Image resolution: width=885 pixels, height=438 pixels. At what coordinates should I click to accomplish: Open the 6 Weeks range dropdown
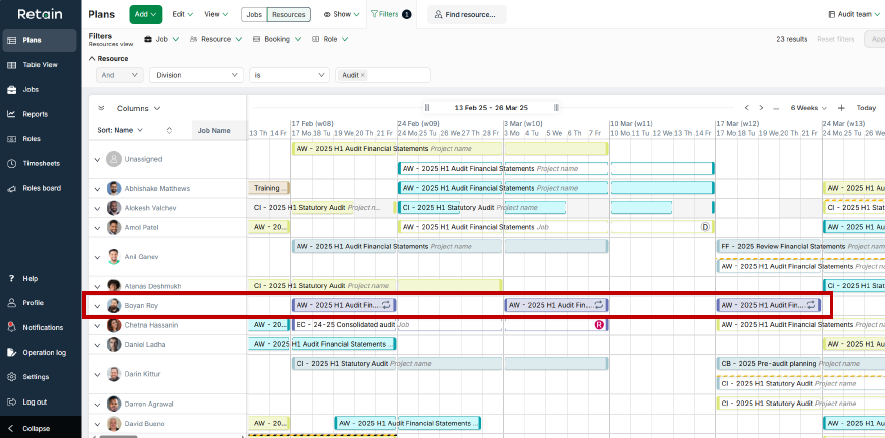point(809,108)
